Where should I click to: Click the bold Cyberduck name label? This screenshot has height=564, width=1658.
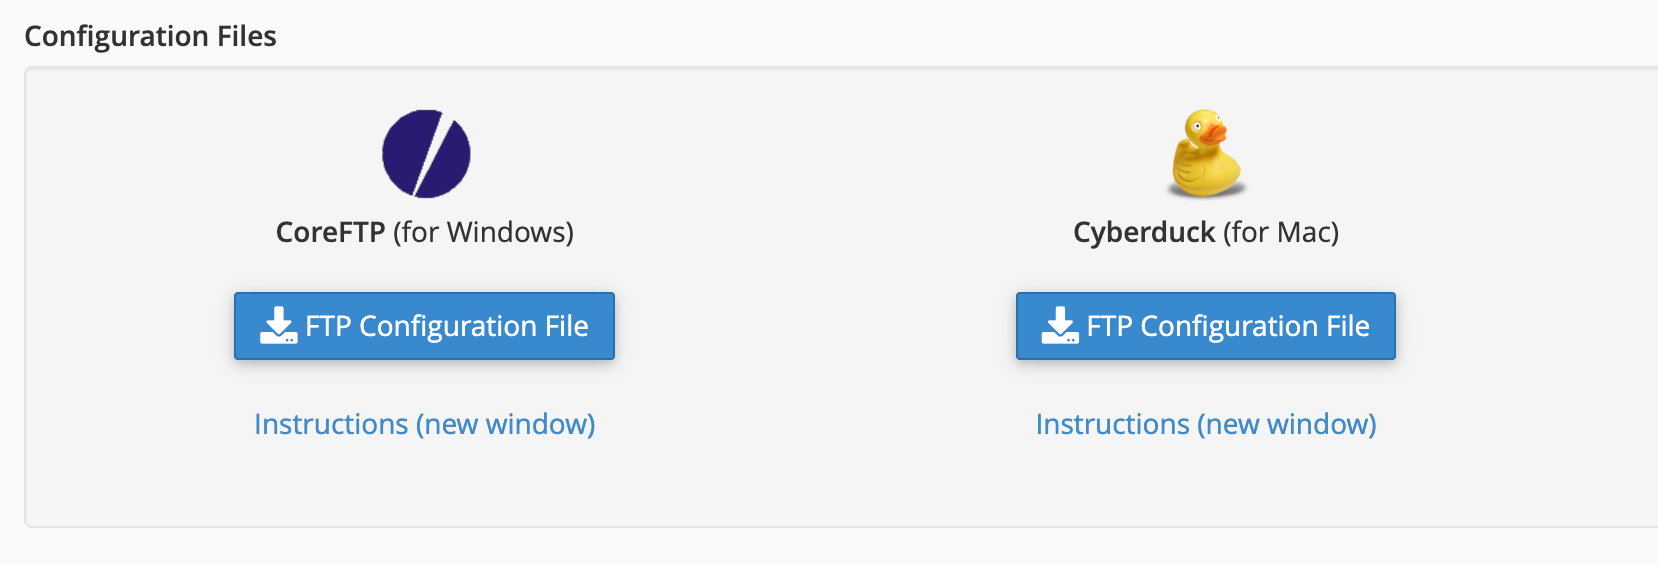1144,232
